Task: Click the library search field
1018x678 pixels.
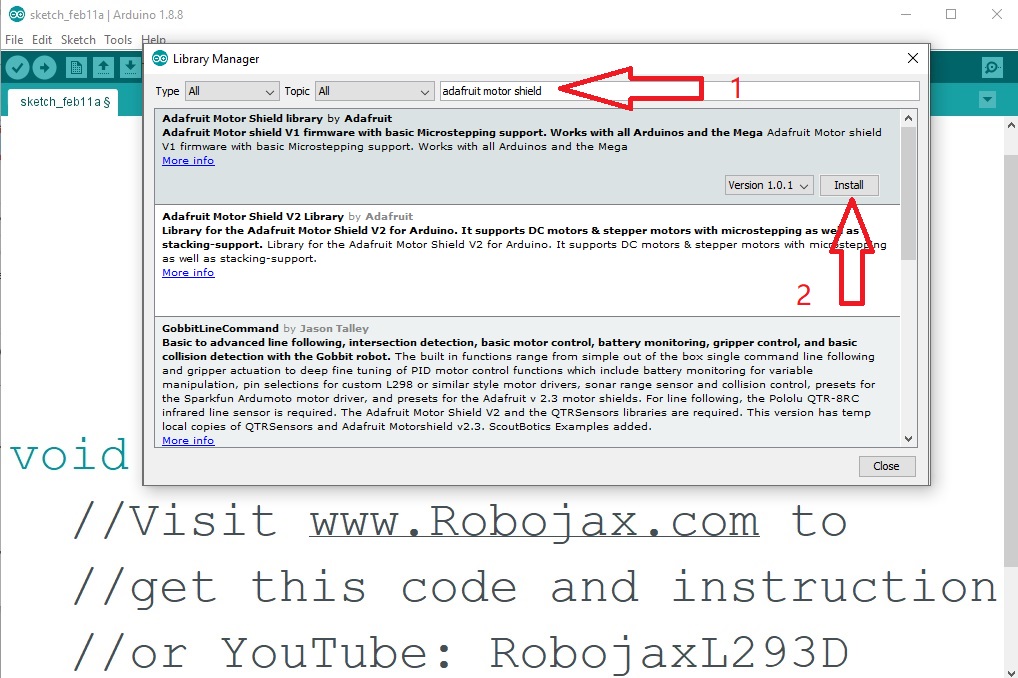Action: click(679, 91)
